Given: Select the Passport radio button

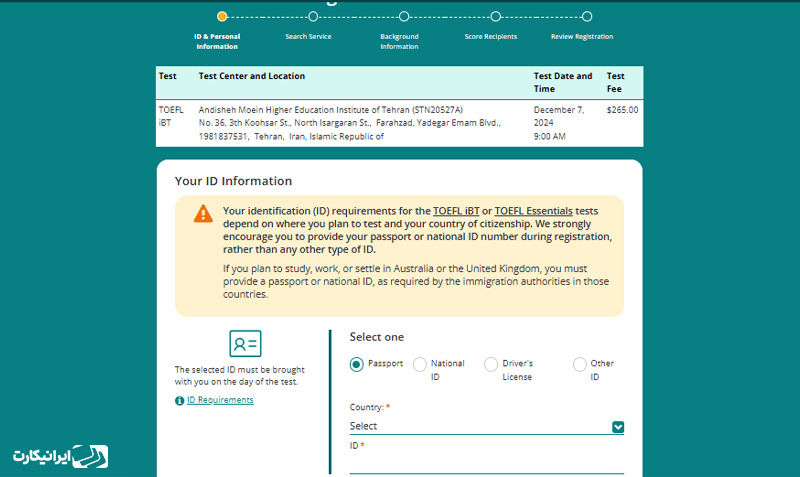Looking at the screenshot, I should point(357,364).
